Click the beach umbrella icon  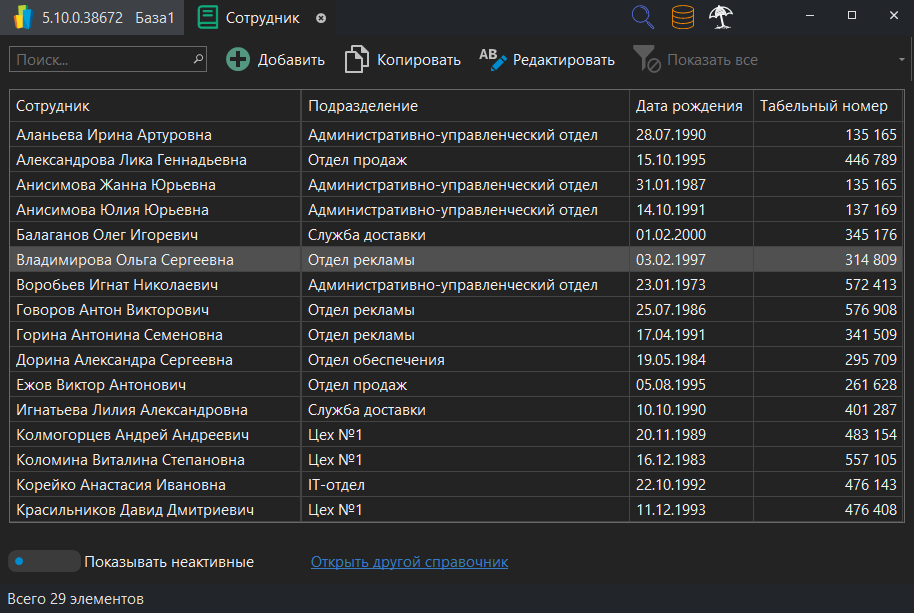pyautogui.click(x=720, y=17)
